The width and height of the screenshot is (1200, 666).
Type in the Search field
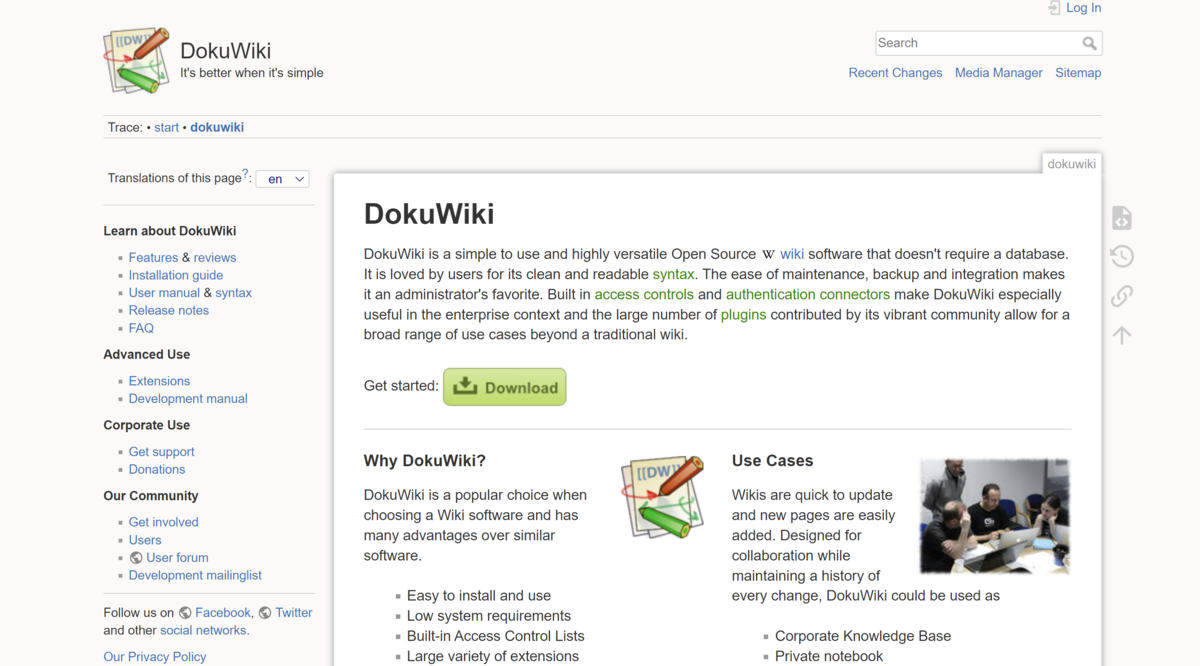[x=977, y=43]
